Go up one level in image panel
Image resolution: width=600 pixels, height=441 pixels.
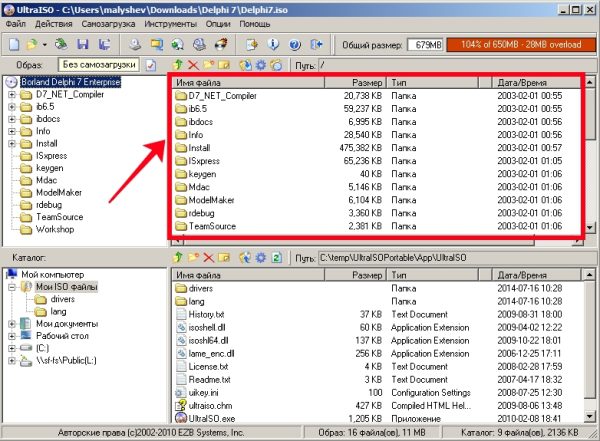tap(178, 65)
